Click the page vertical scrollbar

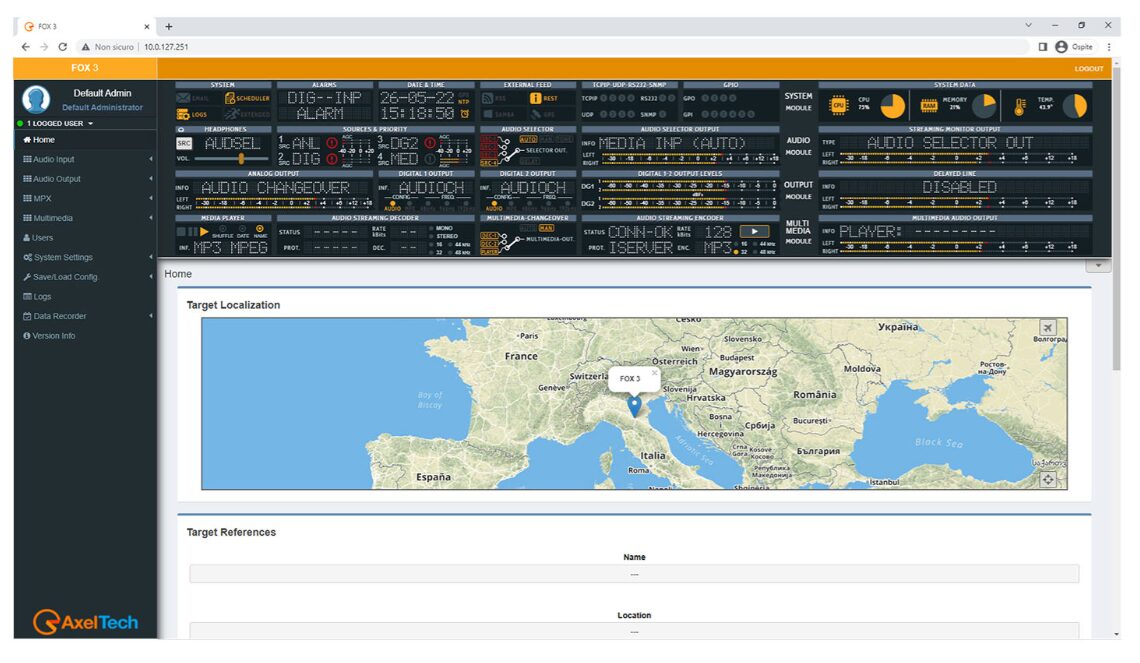point(1117,218)
